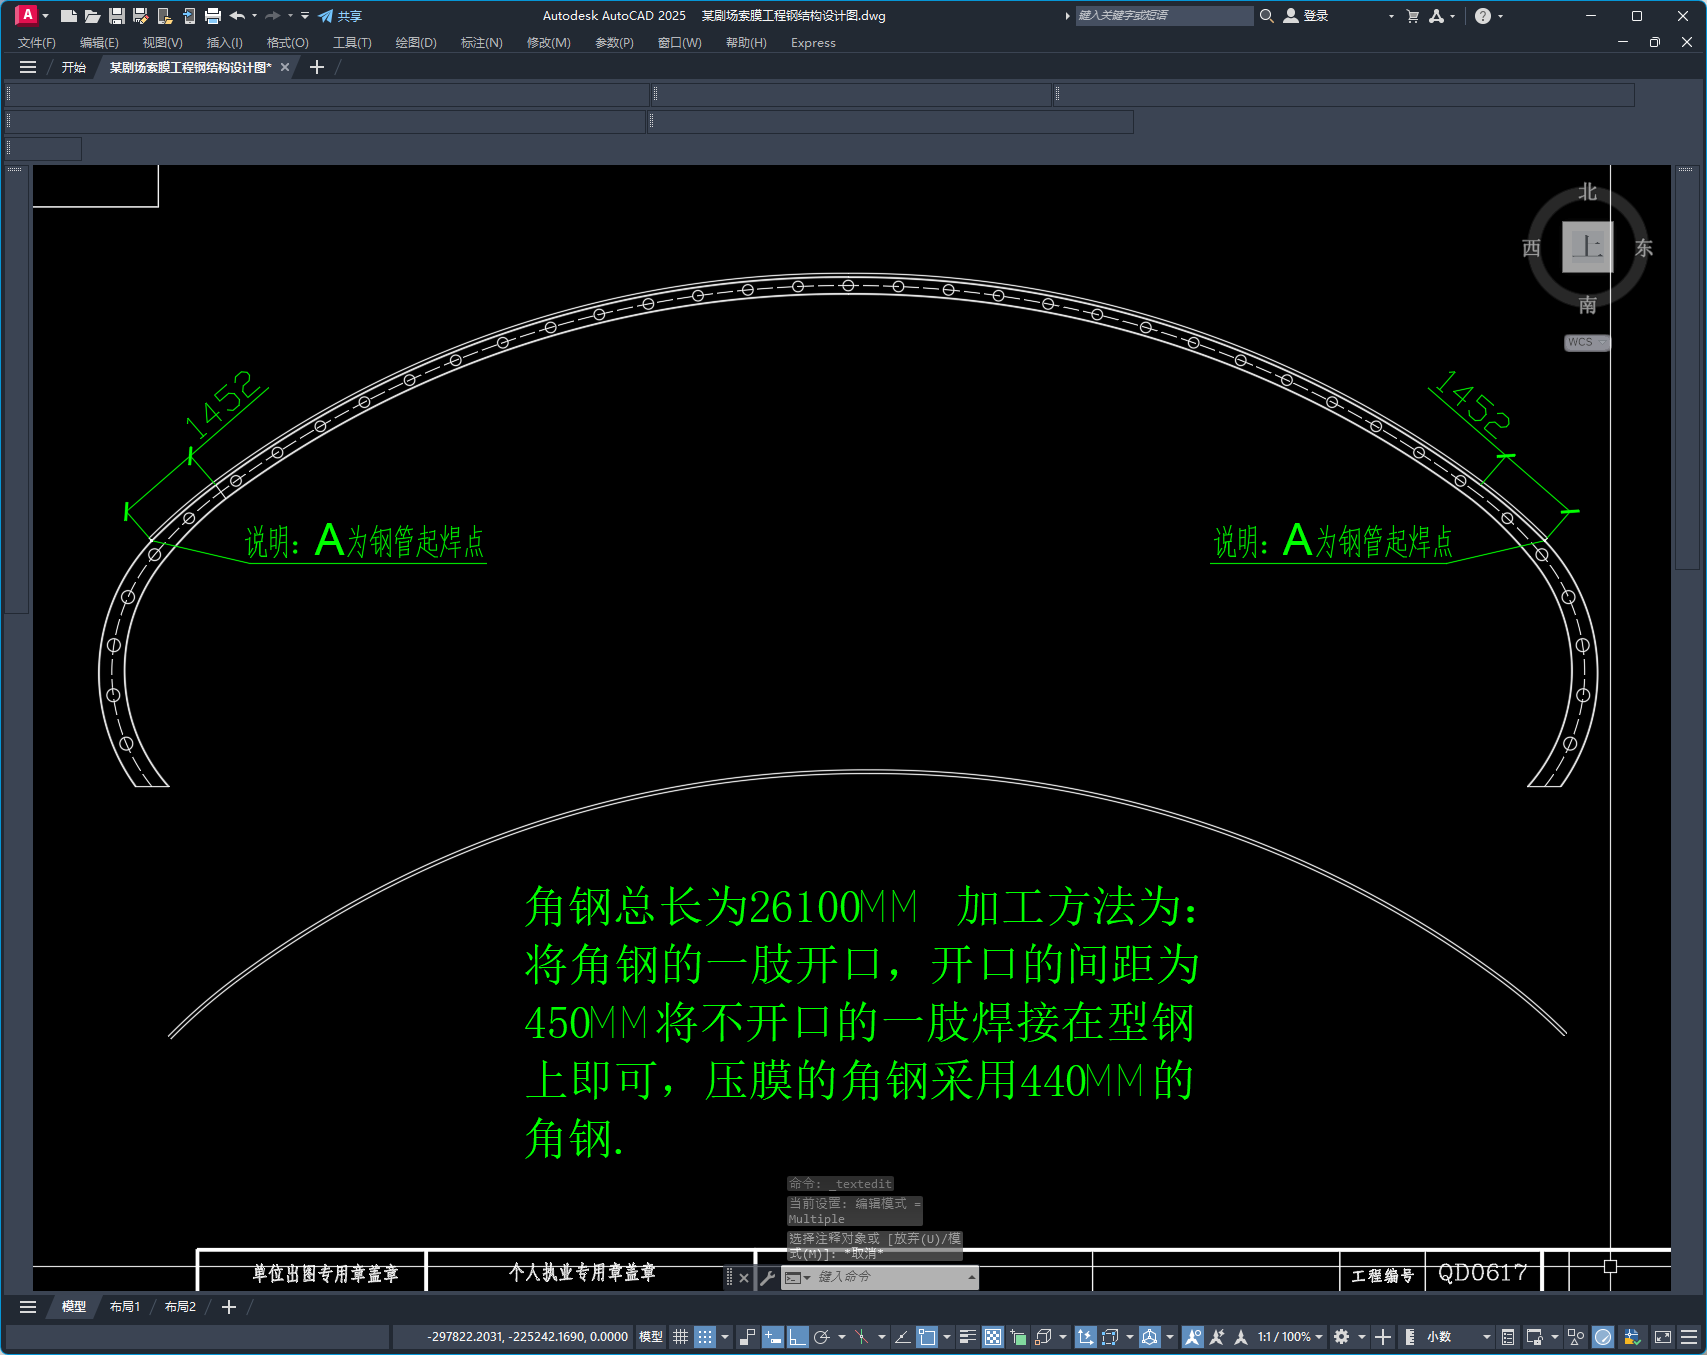Toggle snap mode in status bar
The width and height of the screenshot is (1707, 1355).
click(x=705, y=1337)
